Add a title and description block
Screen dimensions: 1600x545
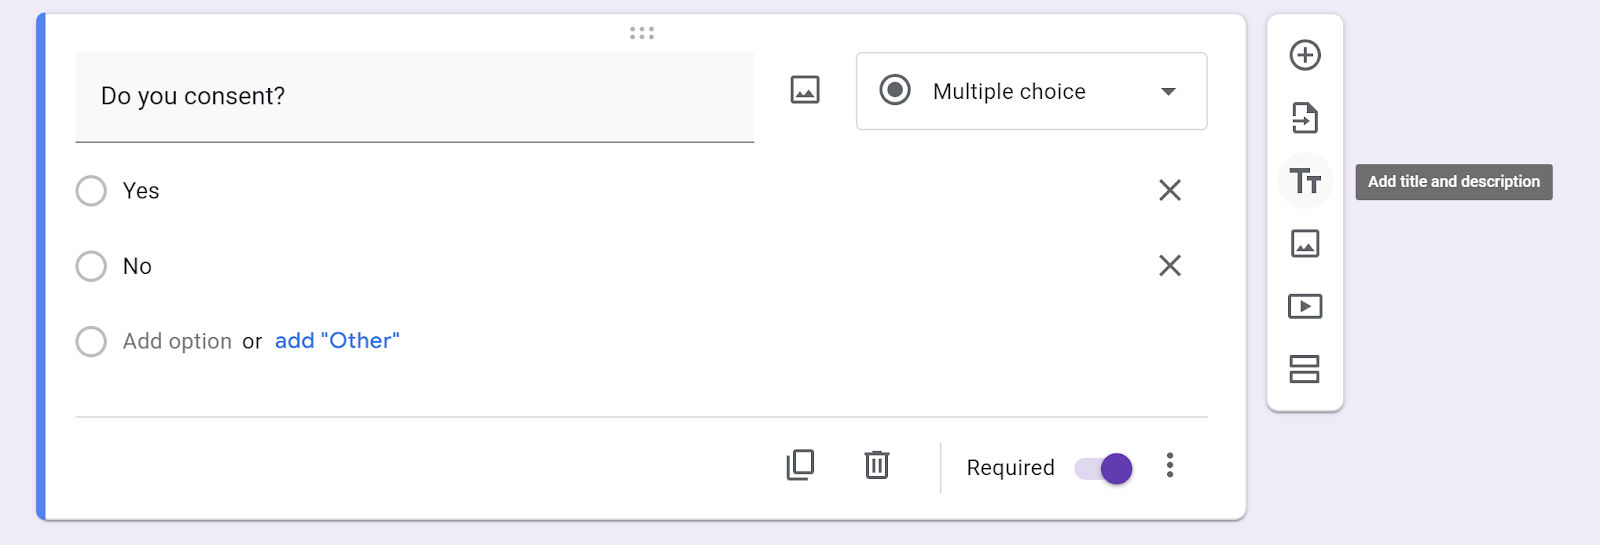click(x=1305, y=181)
